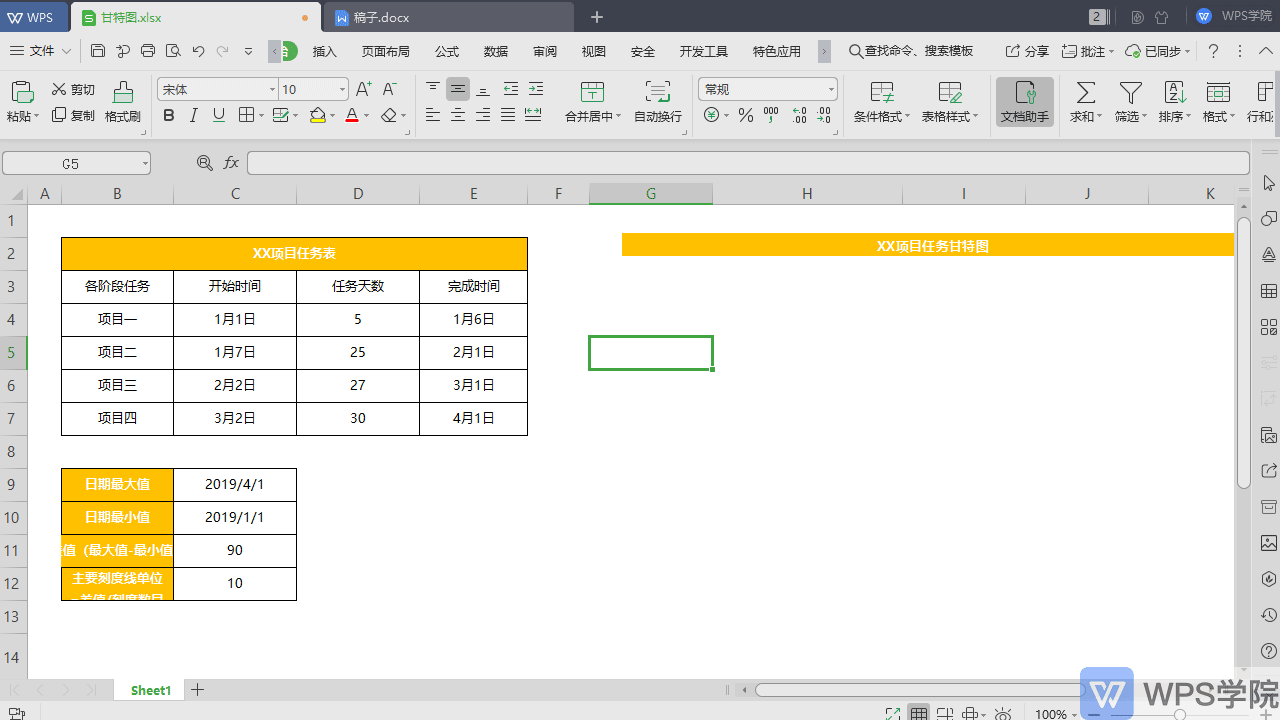Toggle Underline formatting
This screenshot has width=1280, height=720.
tap(219, 116)
